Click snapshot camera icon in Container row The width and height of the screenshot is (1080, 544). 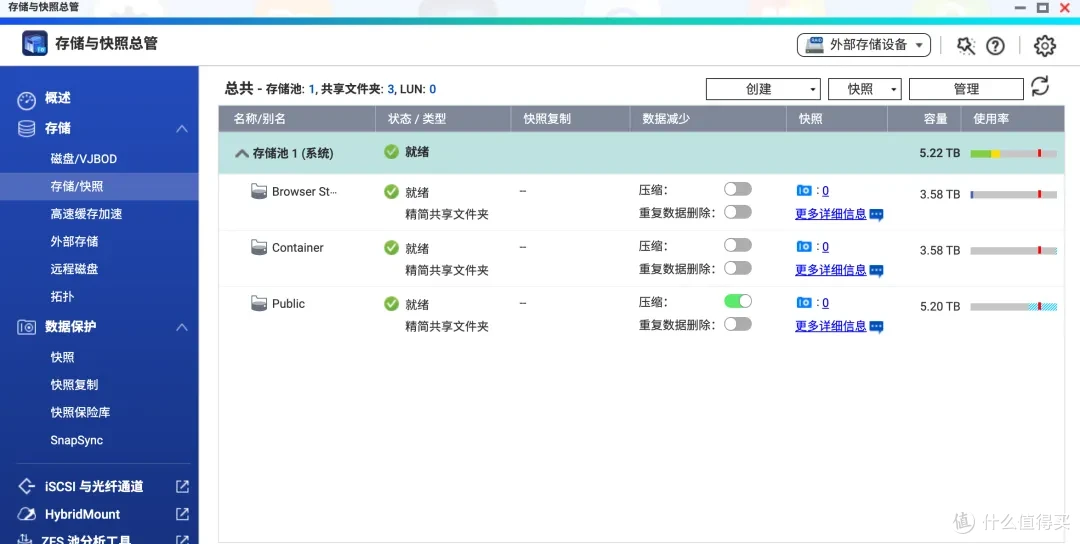pyautogui.click(x=804, y=247)
